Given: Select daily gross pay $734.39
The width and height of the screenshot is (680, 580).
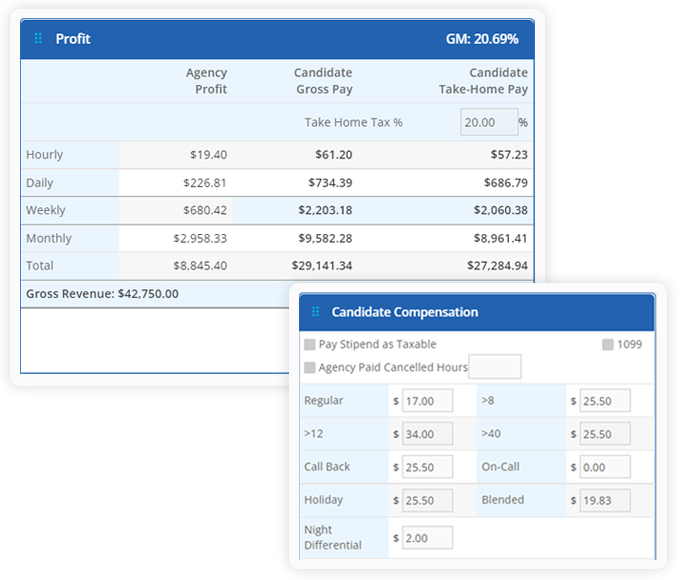Looking at the screenshot, I should tap(330, 183).
